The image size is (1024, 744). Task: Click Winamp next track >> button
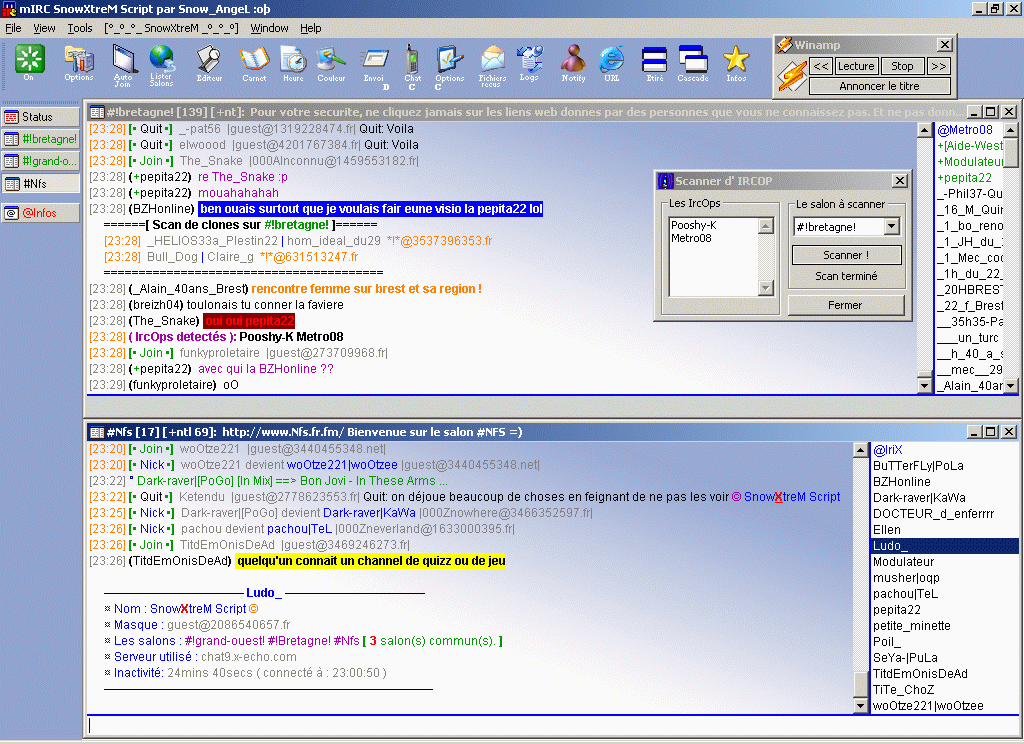[938, 66]
